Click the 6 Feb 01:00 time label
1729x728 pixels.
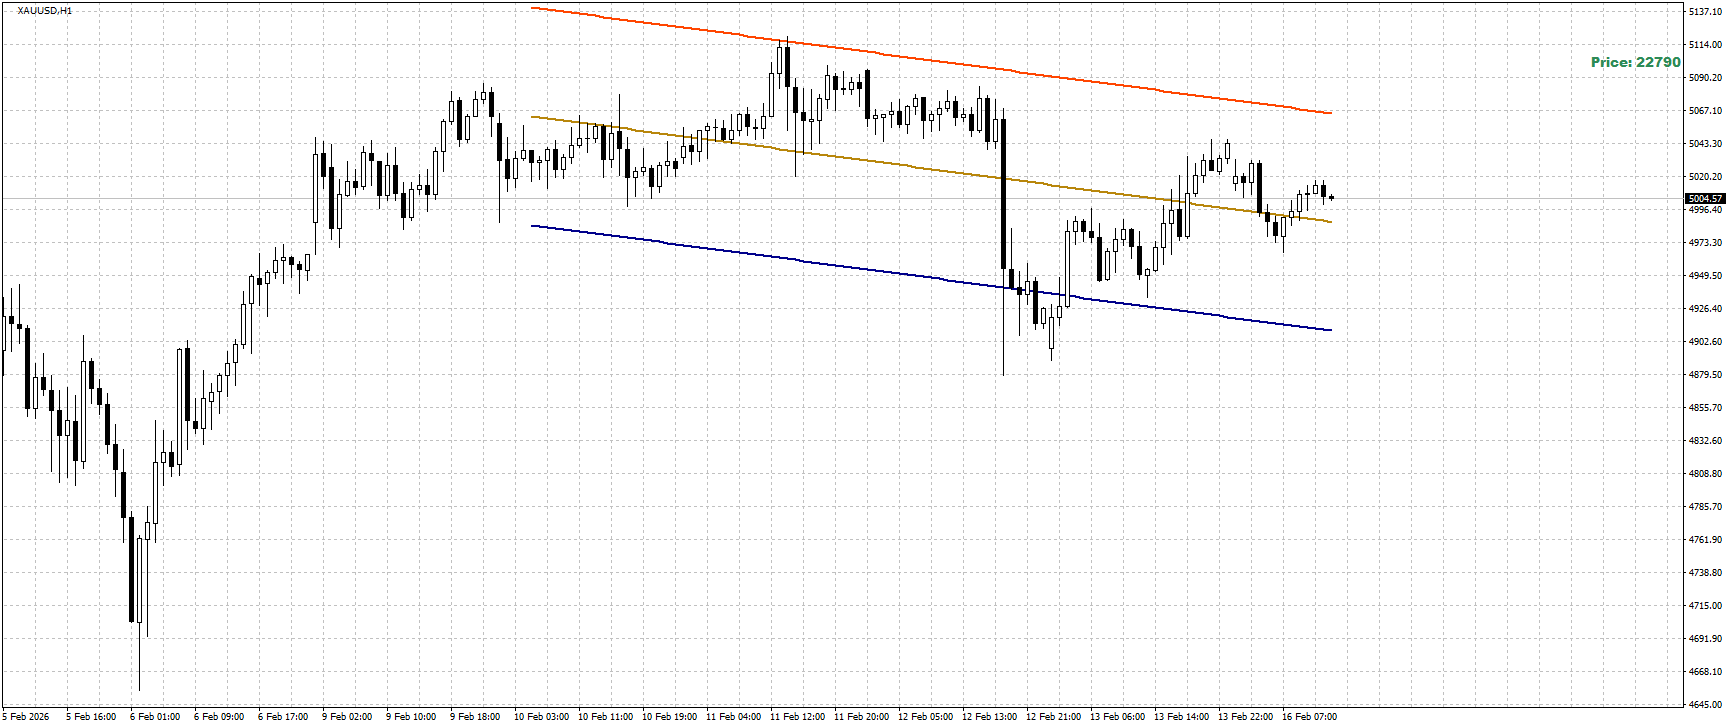(x=155, y=717)
